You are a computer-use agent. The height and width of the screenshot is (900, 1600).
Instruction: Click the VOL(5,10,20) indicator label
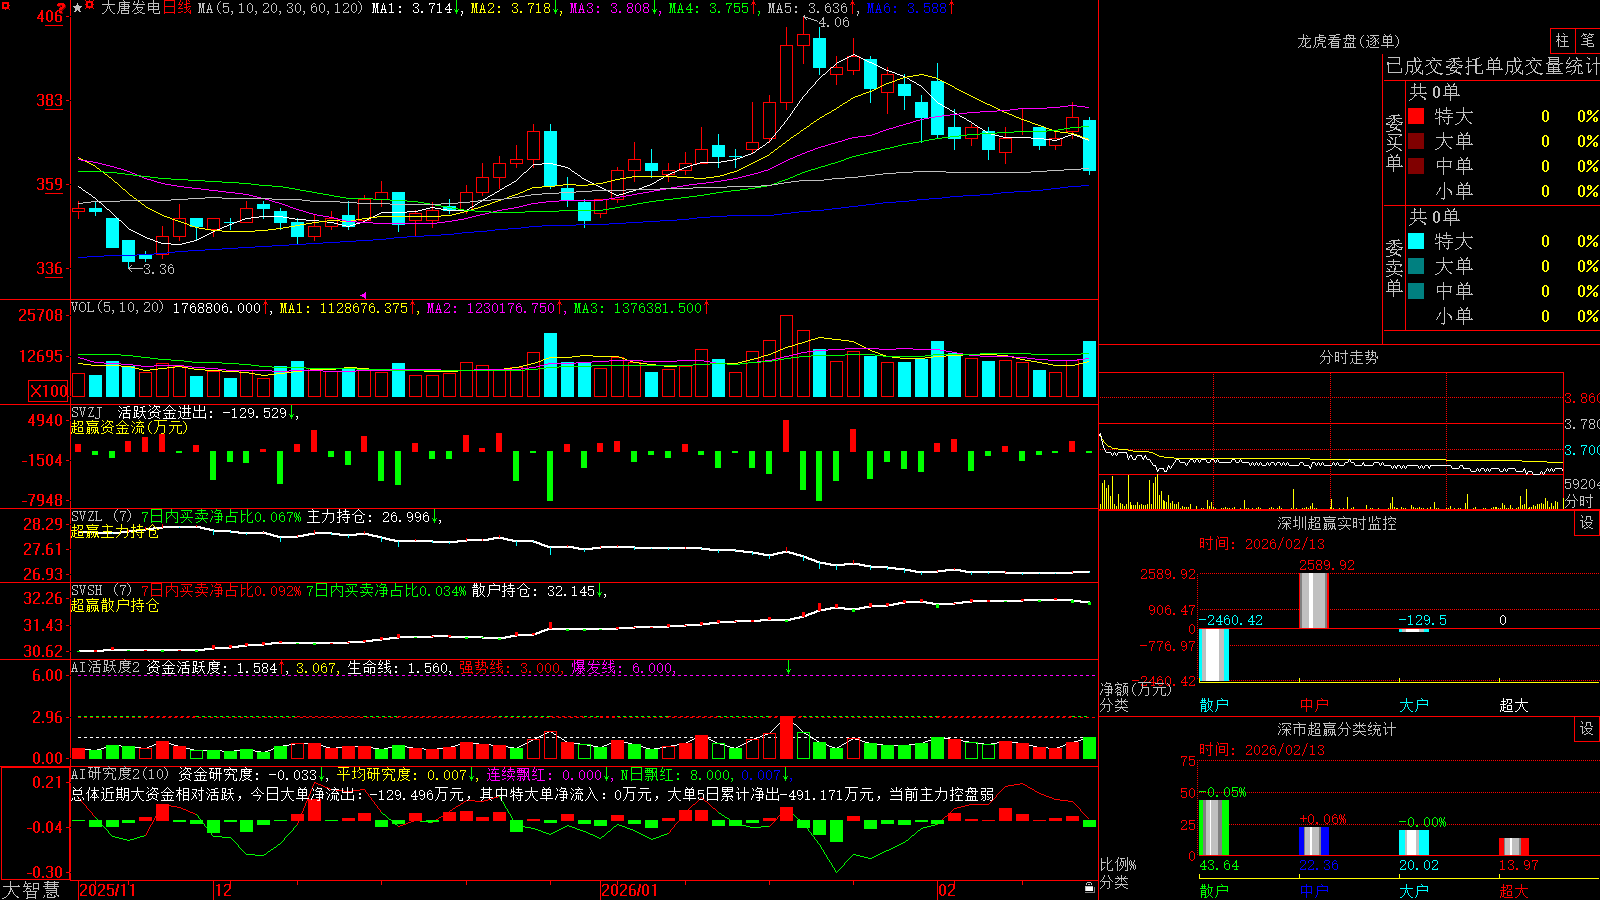pos(117,307)
